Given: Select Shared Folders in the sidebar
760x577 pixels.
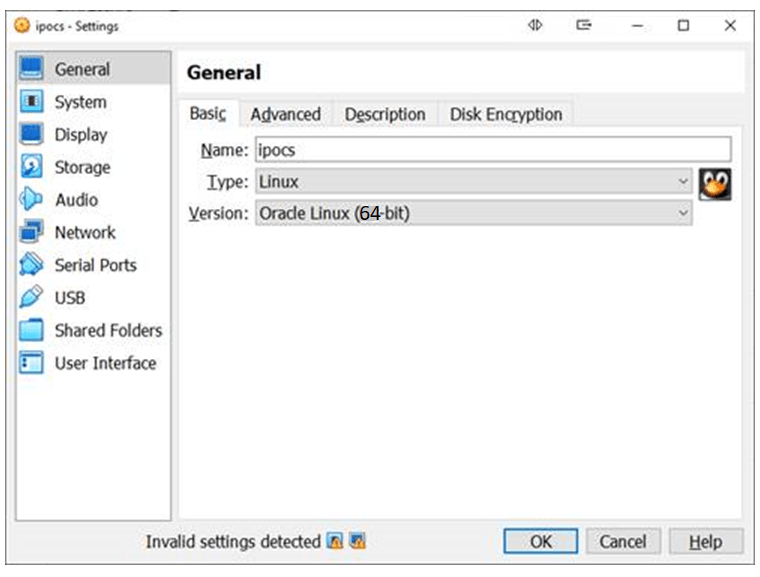Looking at the screenshot, I should coord(94,330).
